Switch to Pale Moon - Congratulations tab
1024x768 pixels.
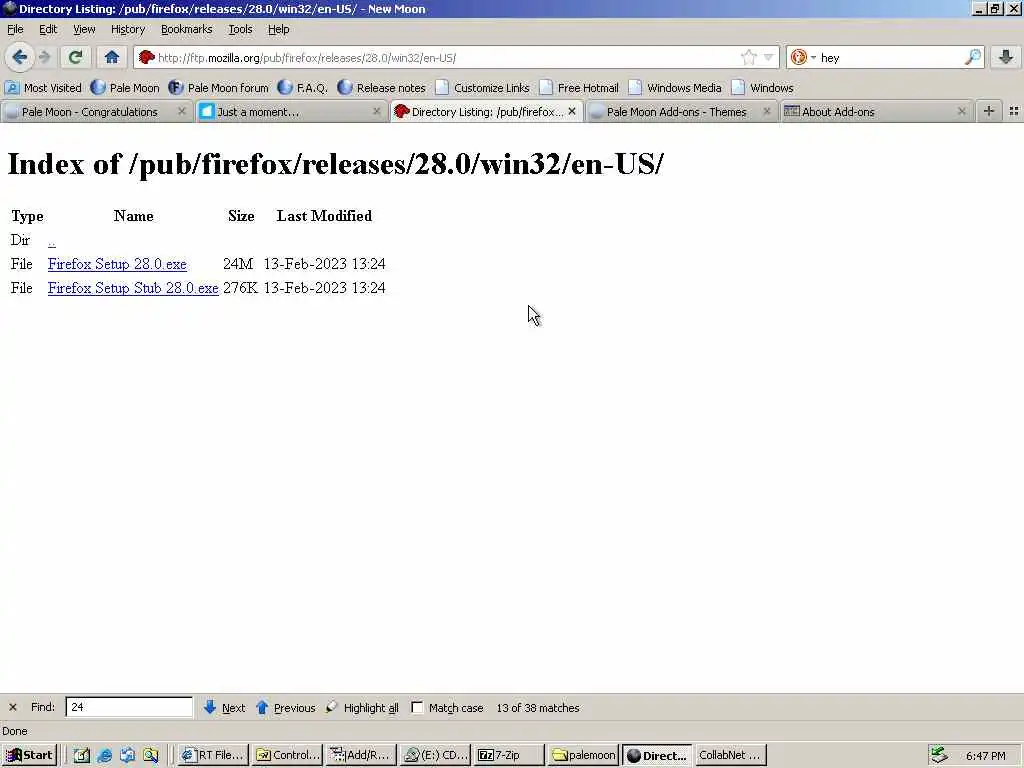(x=89, y=112)
